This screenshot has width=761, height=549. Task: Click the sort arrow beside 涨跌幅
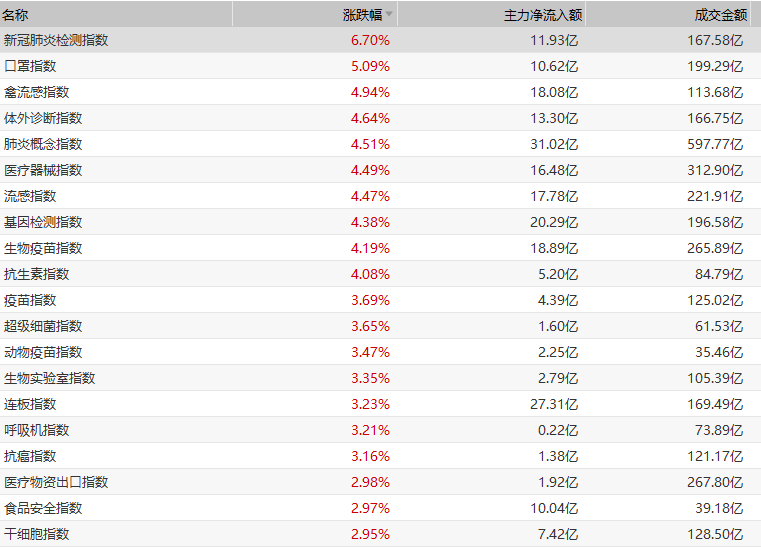390,15
